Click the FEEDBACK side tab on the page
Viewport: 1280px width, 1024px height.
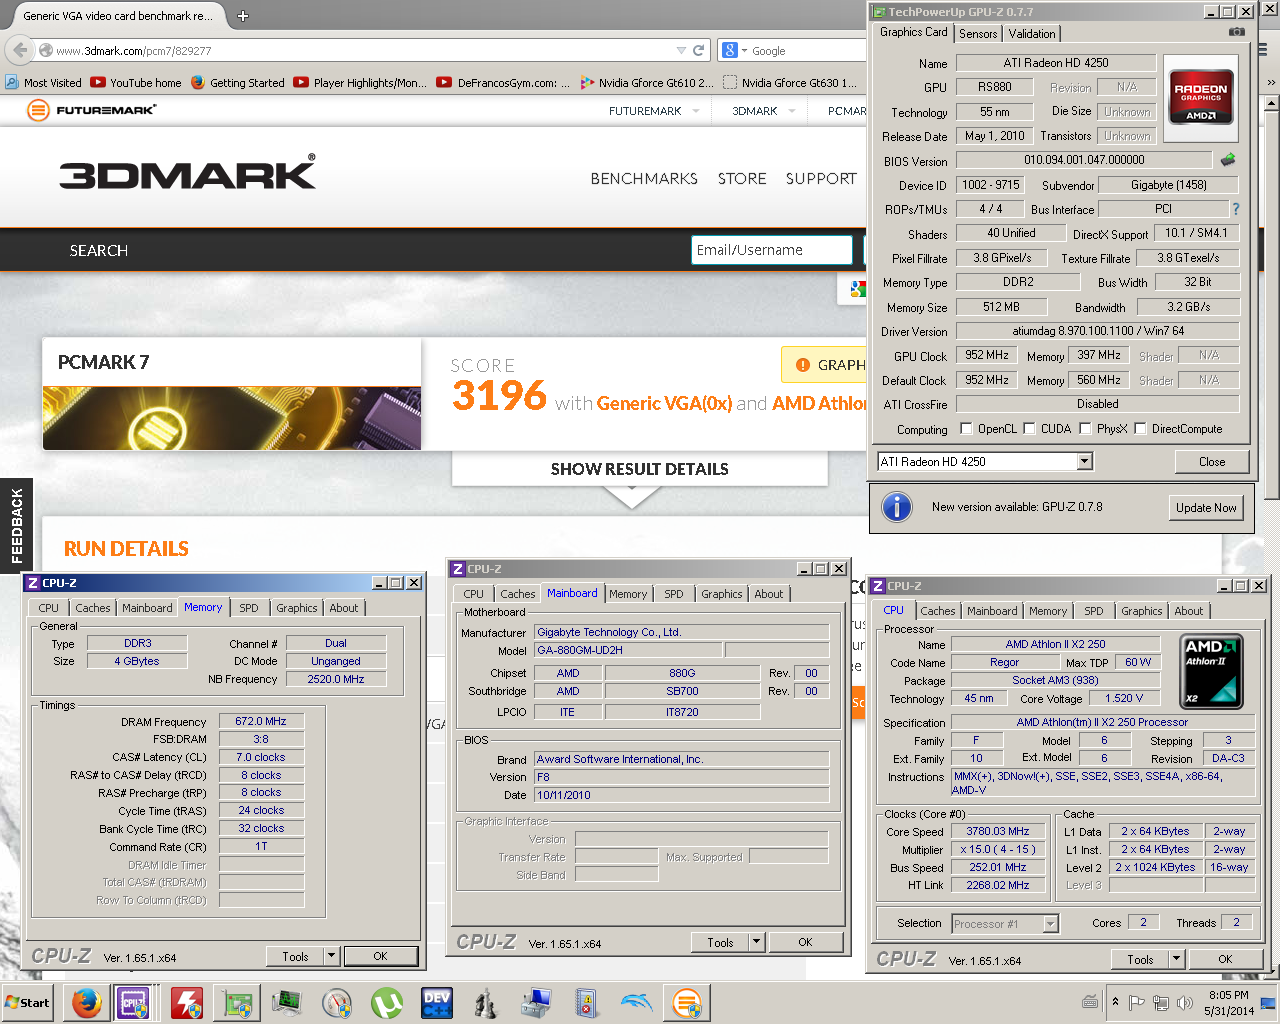pyautogui.click(x=16, y=526)
